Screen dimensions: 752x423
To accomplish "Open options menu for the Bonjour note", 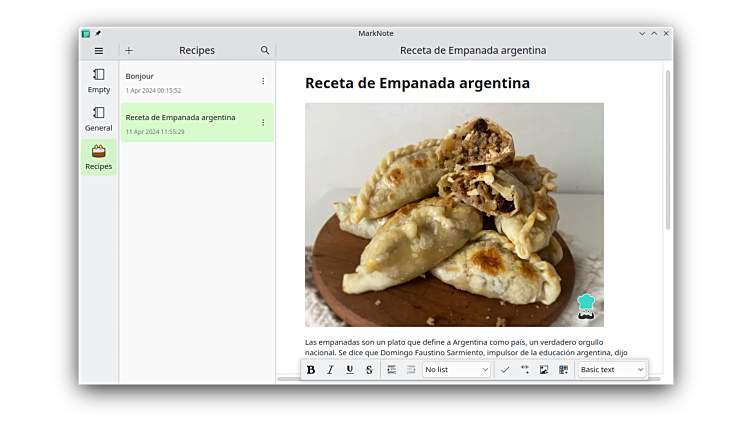I will [263, 82].
